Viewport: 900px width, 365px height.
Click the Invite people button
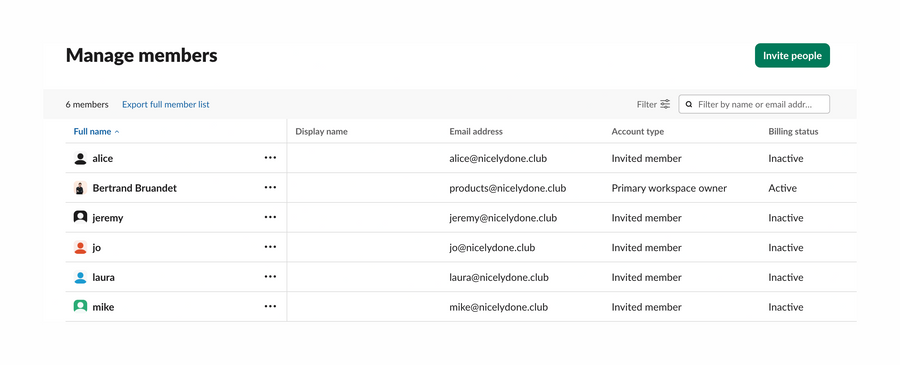coord(792,56)
